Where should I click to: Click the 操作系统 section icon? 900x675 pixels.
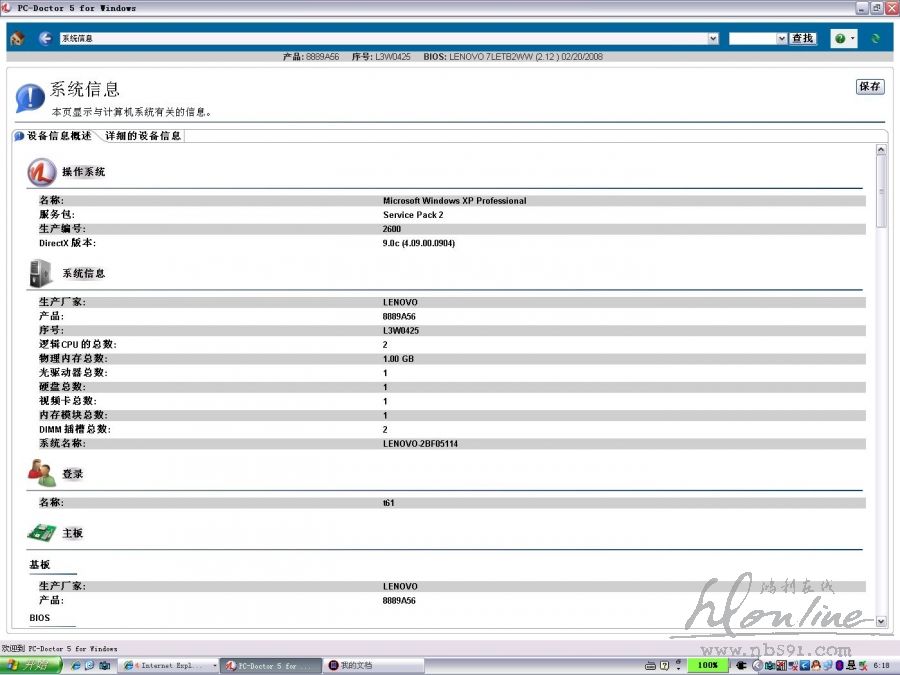click(x=41, y=172)
